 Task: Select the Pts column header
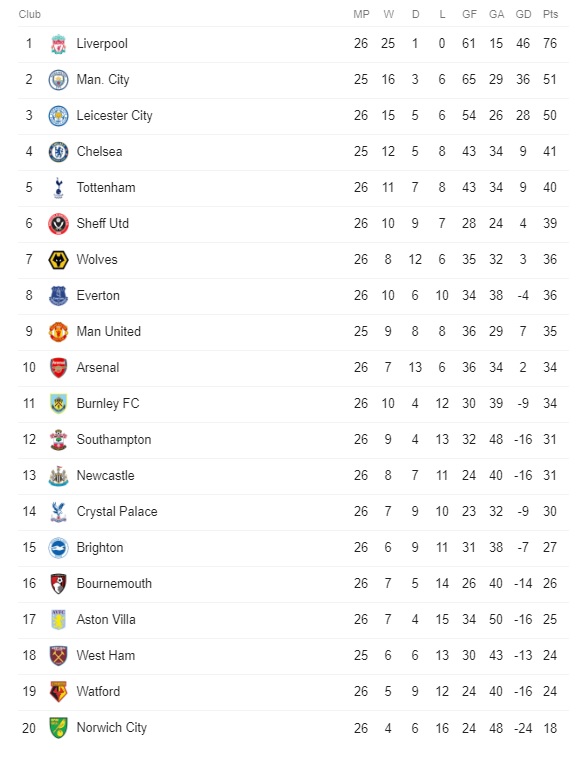(550, 14)
